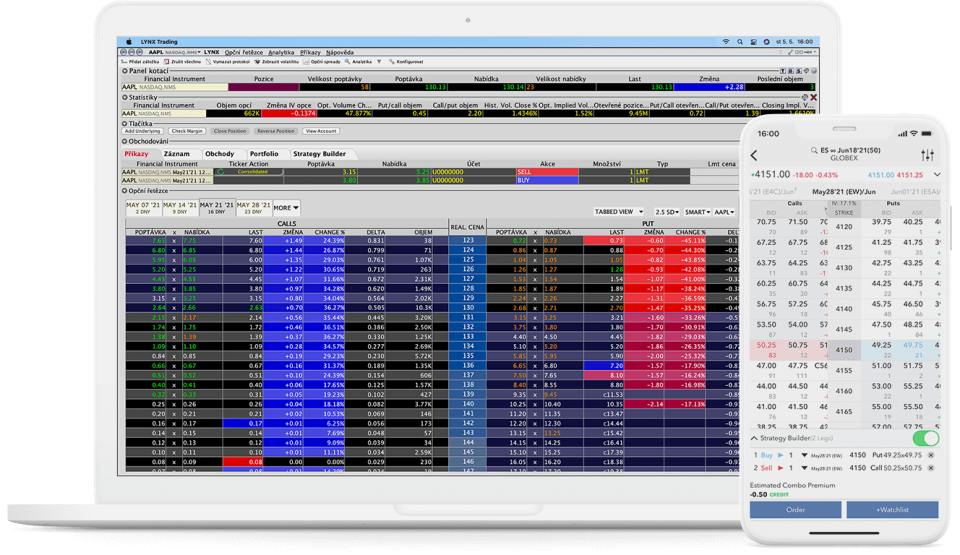960x555 pixels.
Task: Click Add Underlying button
Action: pyautogui.click(x=143, y=131)
